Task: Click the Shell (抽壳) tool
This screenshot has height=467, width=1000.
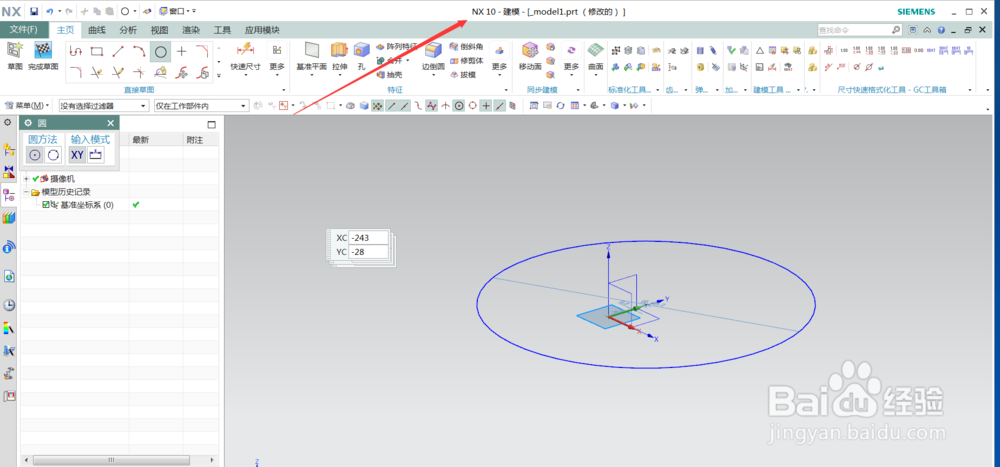Action: tap(389, 74)
